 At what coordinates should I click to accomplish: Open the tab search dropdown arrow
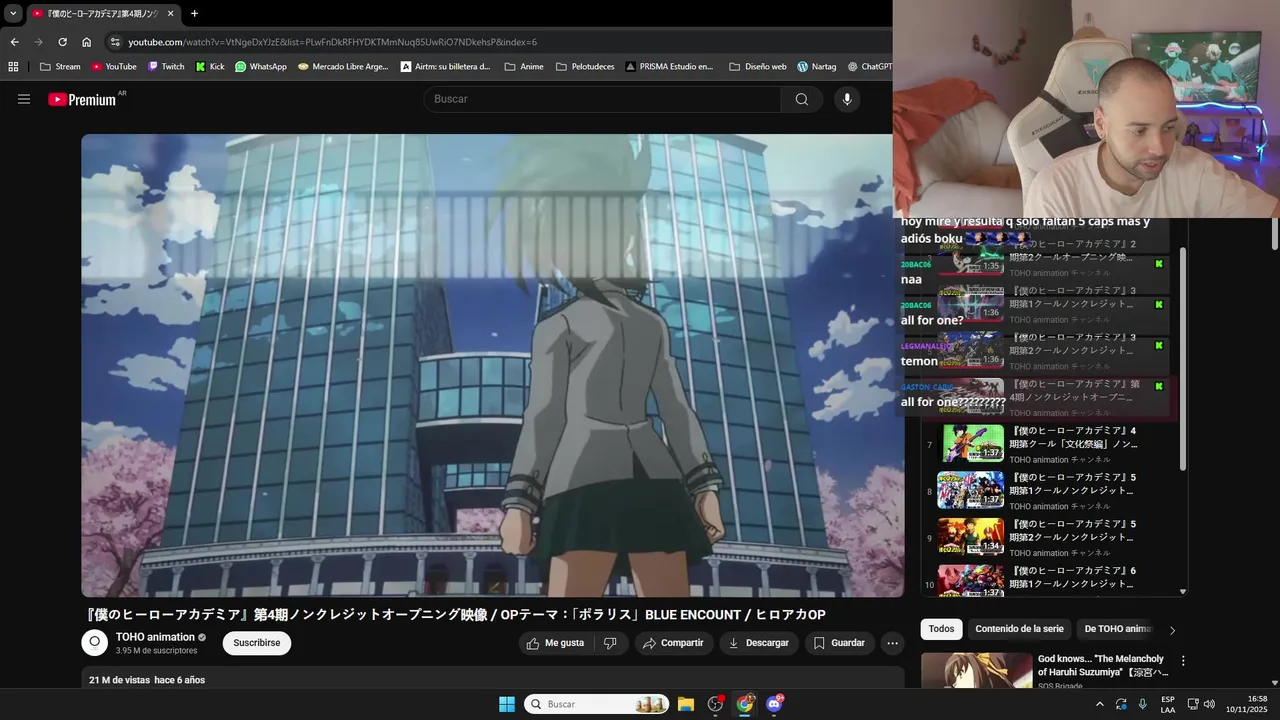(13, 14)
